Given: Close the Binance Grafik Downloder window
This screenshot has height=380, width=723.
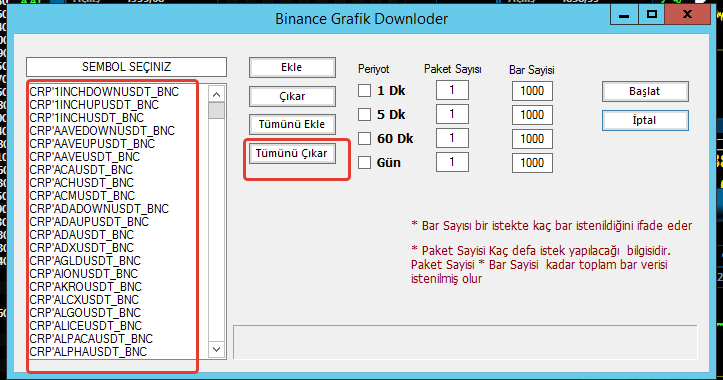Looking at the screenshot, I should pos(687,15).
